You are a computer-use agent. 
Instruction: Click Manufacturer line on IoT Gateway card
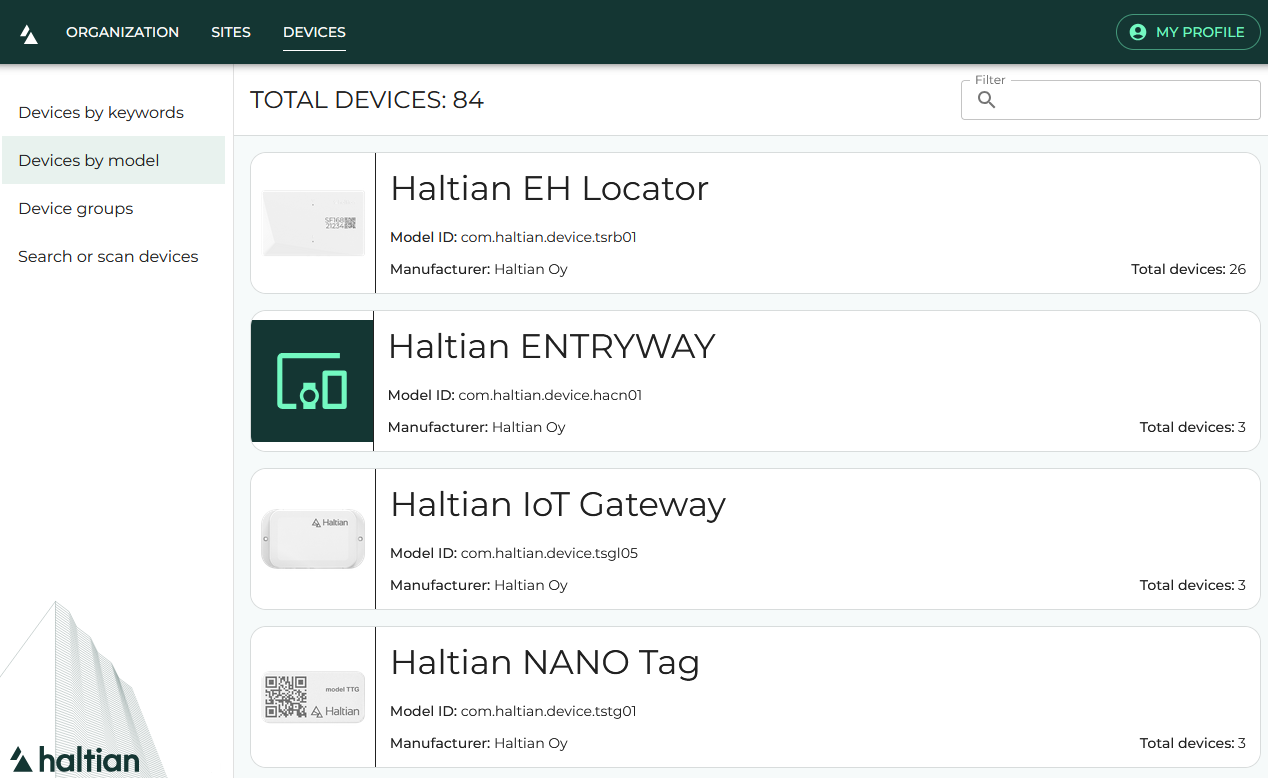click(479, 585)
